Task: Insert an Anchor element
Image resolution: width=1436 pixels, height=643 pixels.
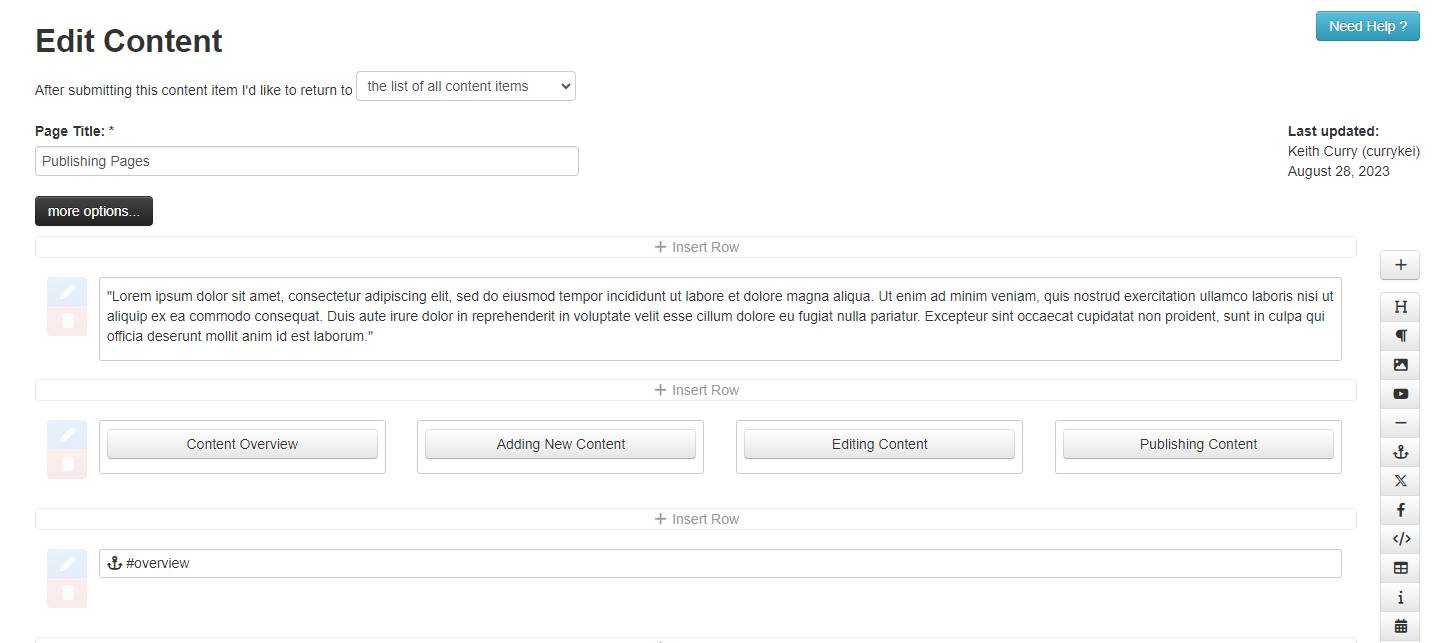Action: click(1399, 452)
